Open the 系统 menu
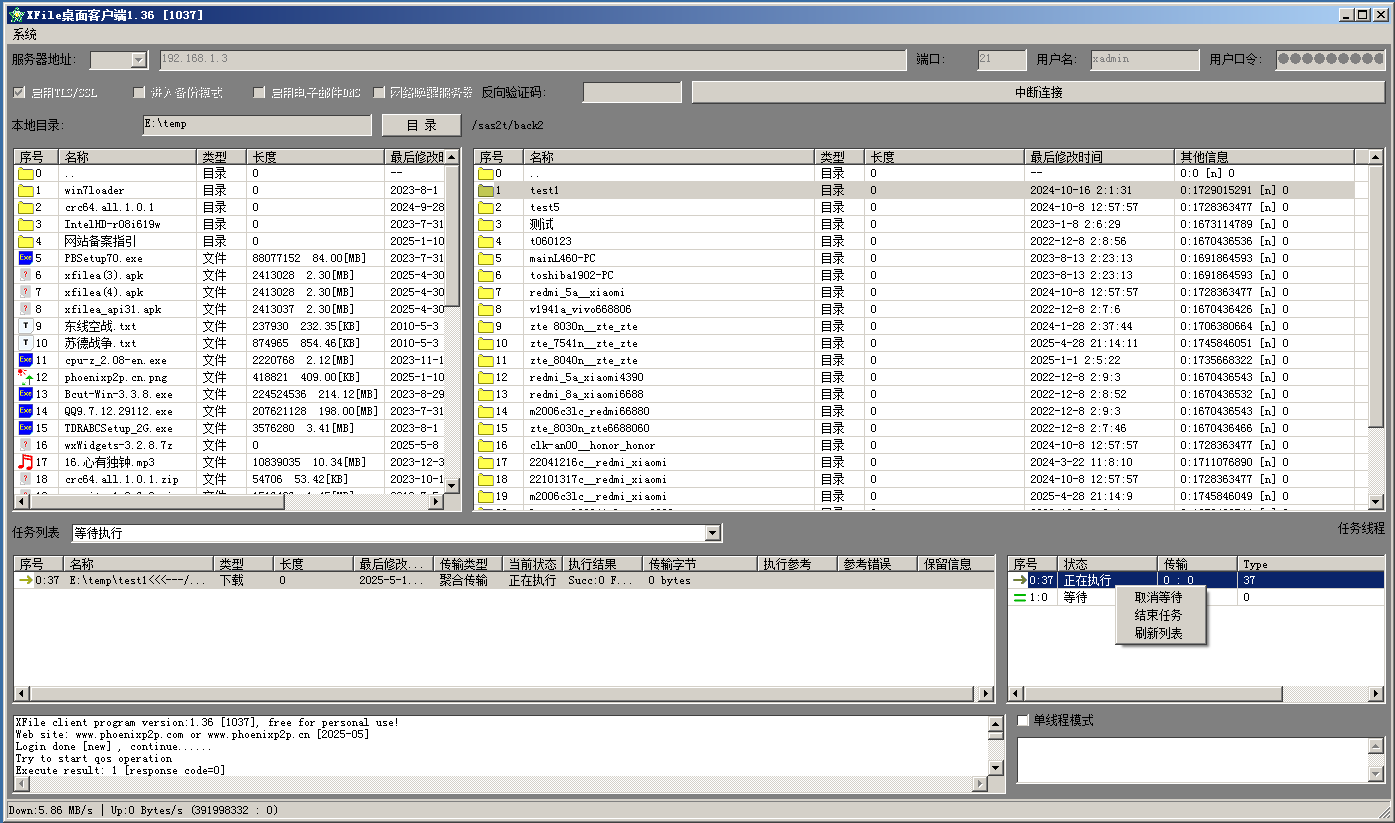This screenshot has width=1395, height=823. click(x=25, y=34)
